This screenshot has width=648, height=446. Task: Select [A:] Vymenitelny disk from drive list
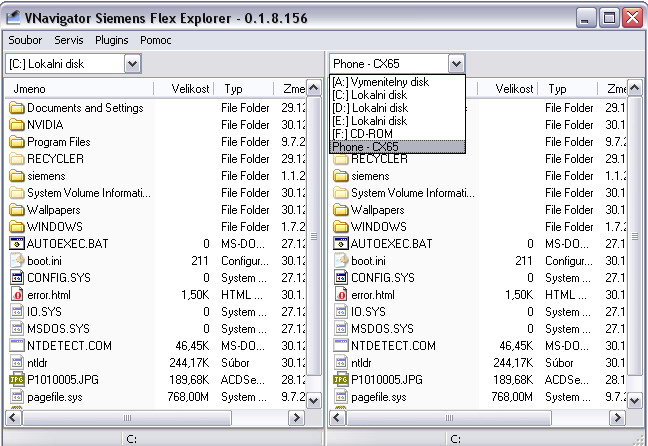coord(398,82)
